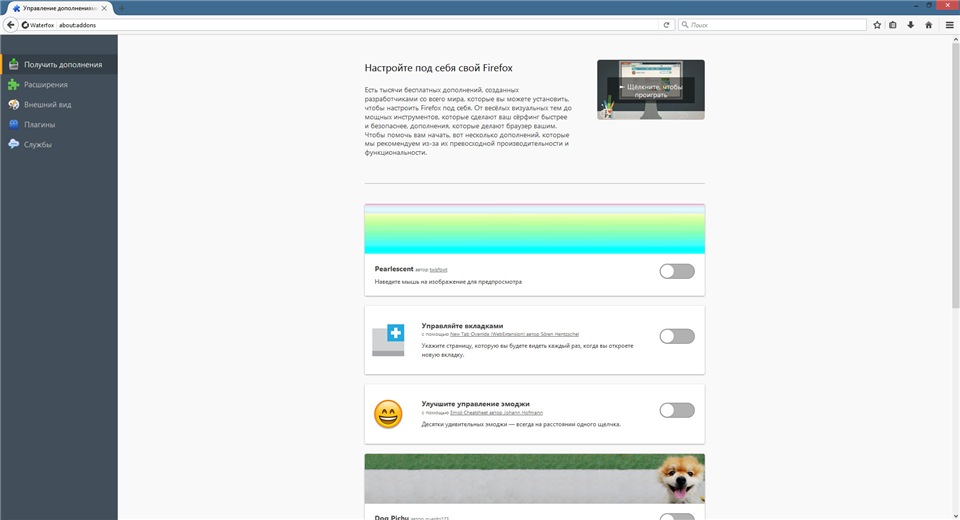The image size is (960, 520).
Task: Click the scrollbar down arrow
Action: 955,515
